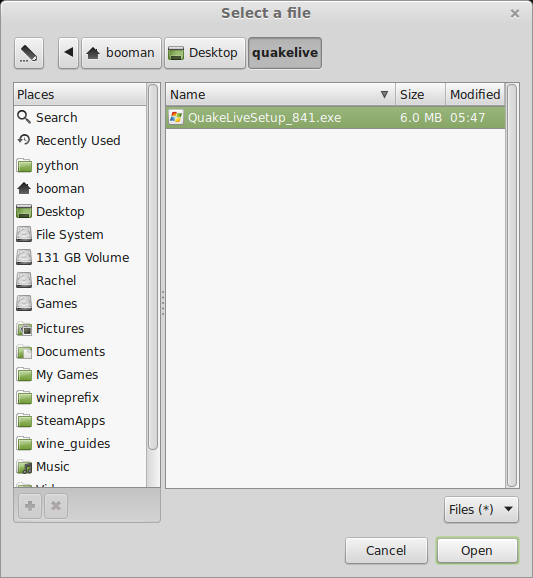Select the quakelive path button
Image resolution: width=533 pixels, height=578 pixels.
(x=285, y=53)
